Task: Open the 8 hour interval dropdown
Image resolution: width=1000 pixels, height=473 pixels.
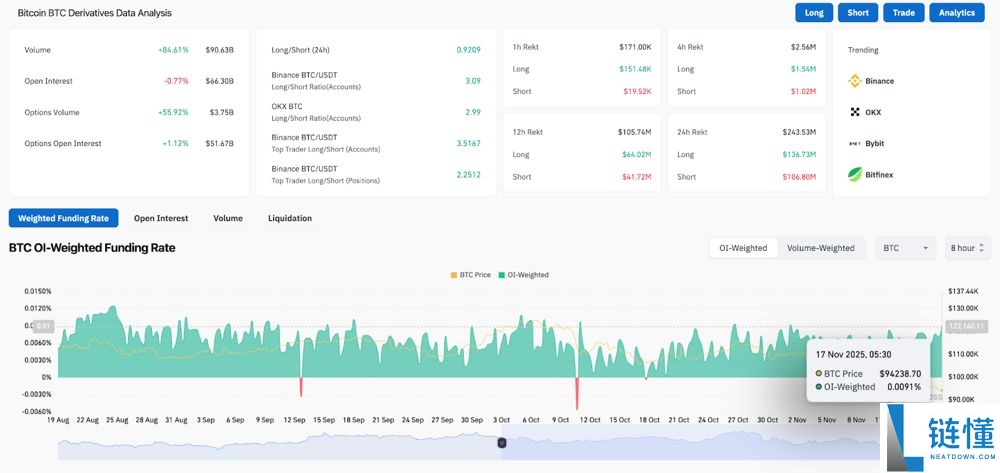Action: [967, 248]
